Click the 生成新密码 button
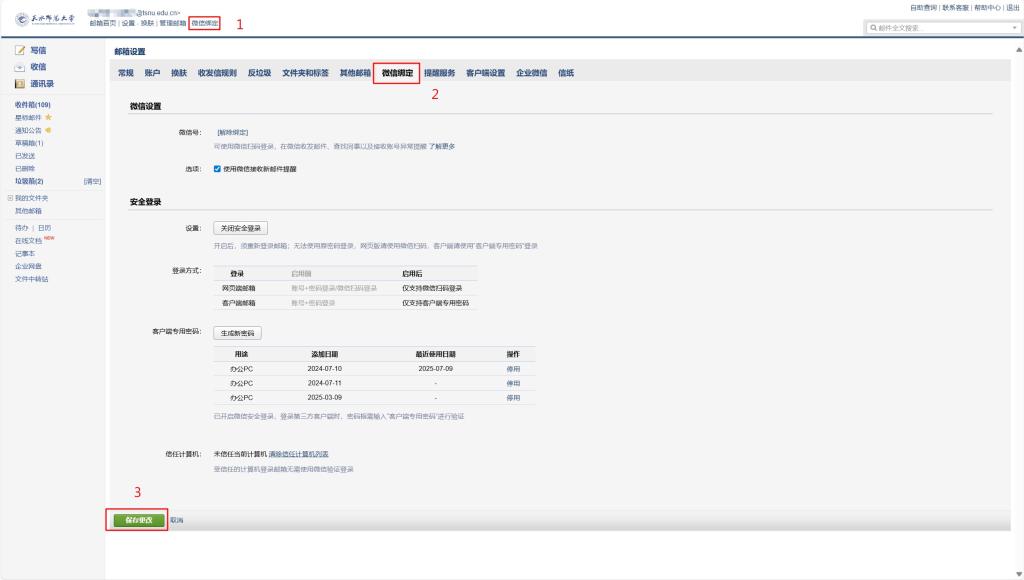The height and width of the screenshot is (580, 1024). [x=237, y=333]
